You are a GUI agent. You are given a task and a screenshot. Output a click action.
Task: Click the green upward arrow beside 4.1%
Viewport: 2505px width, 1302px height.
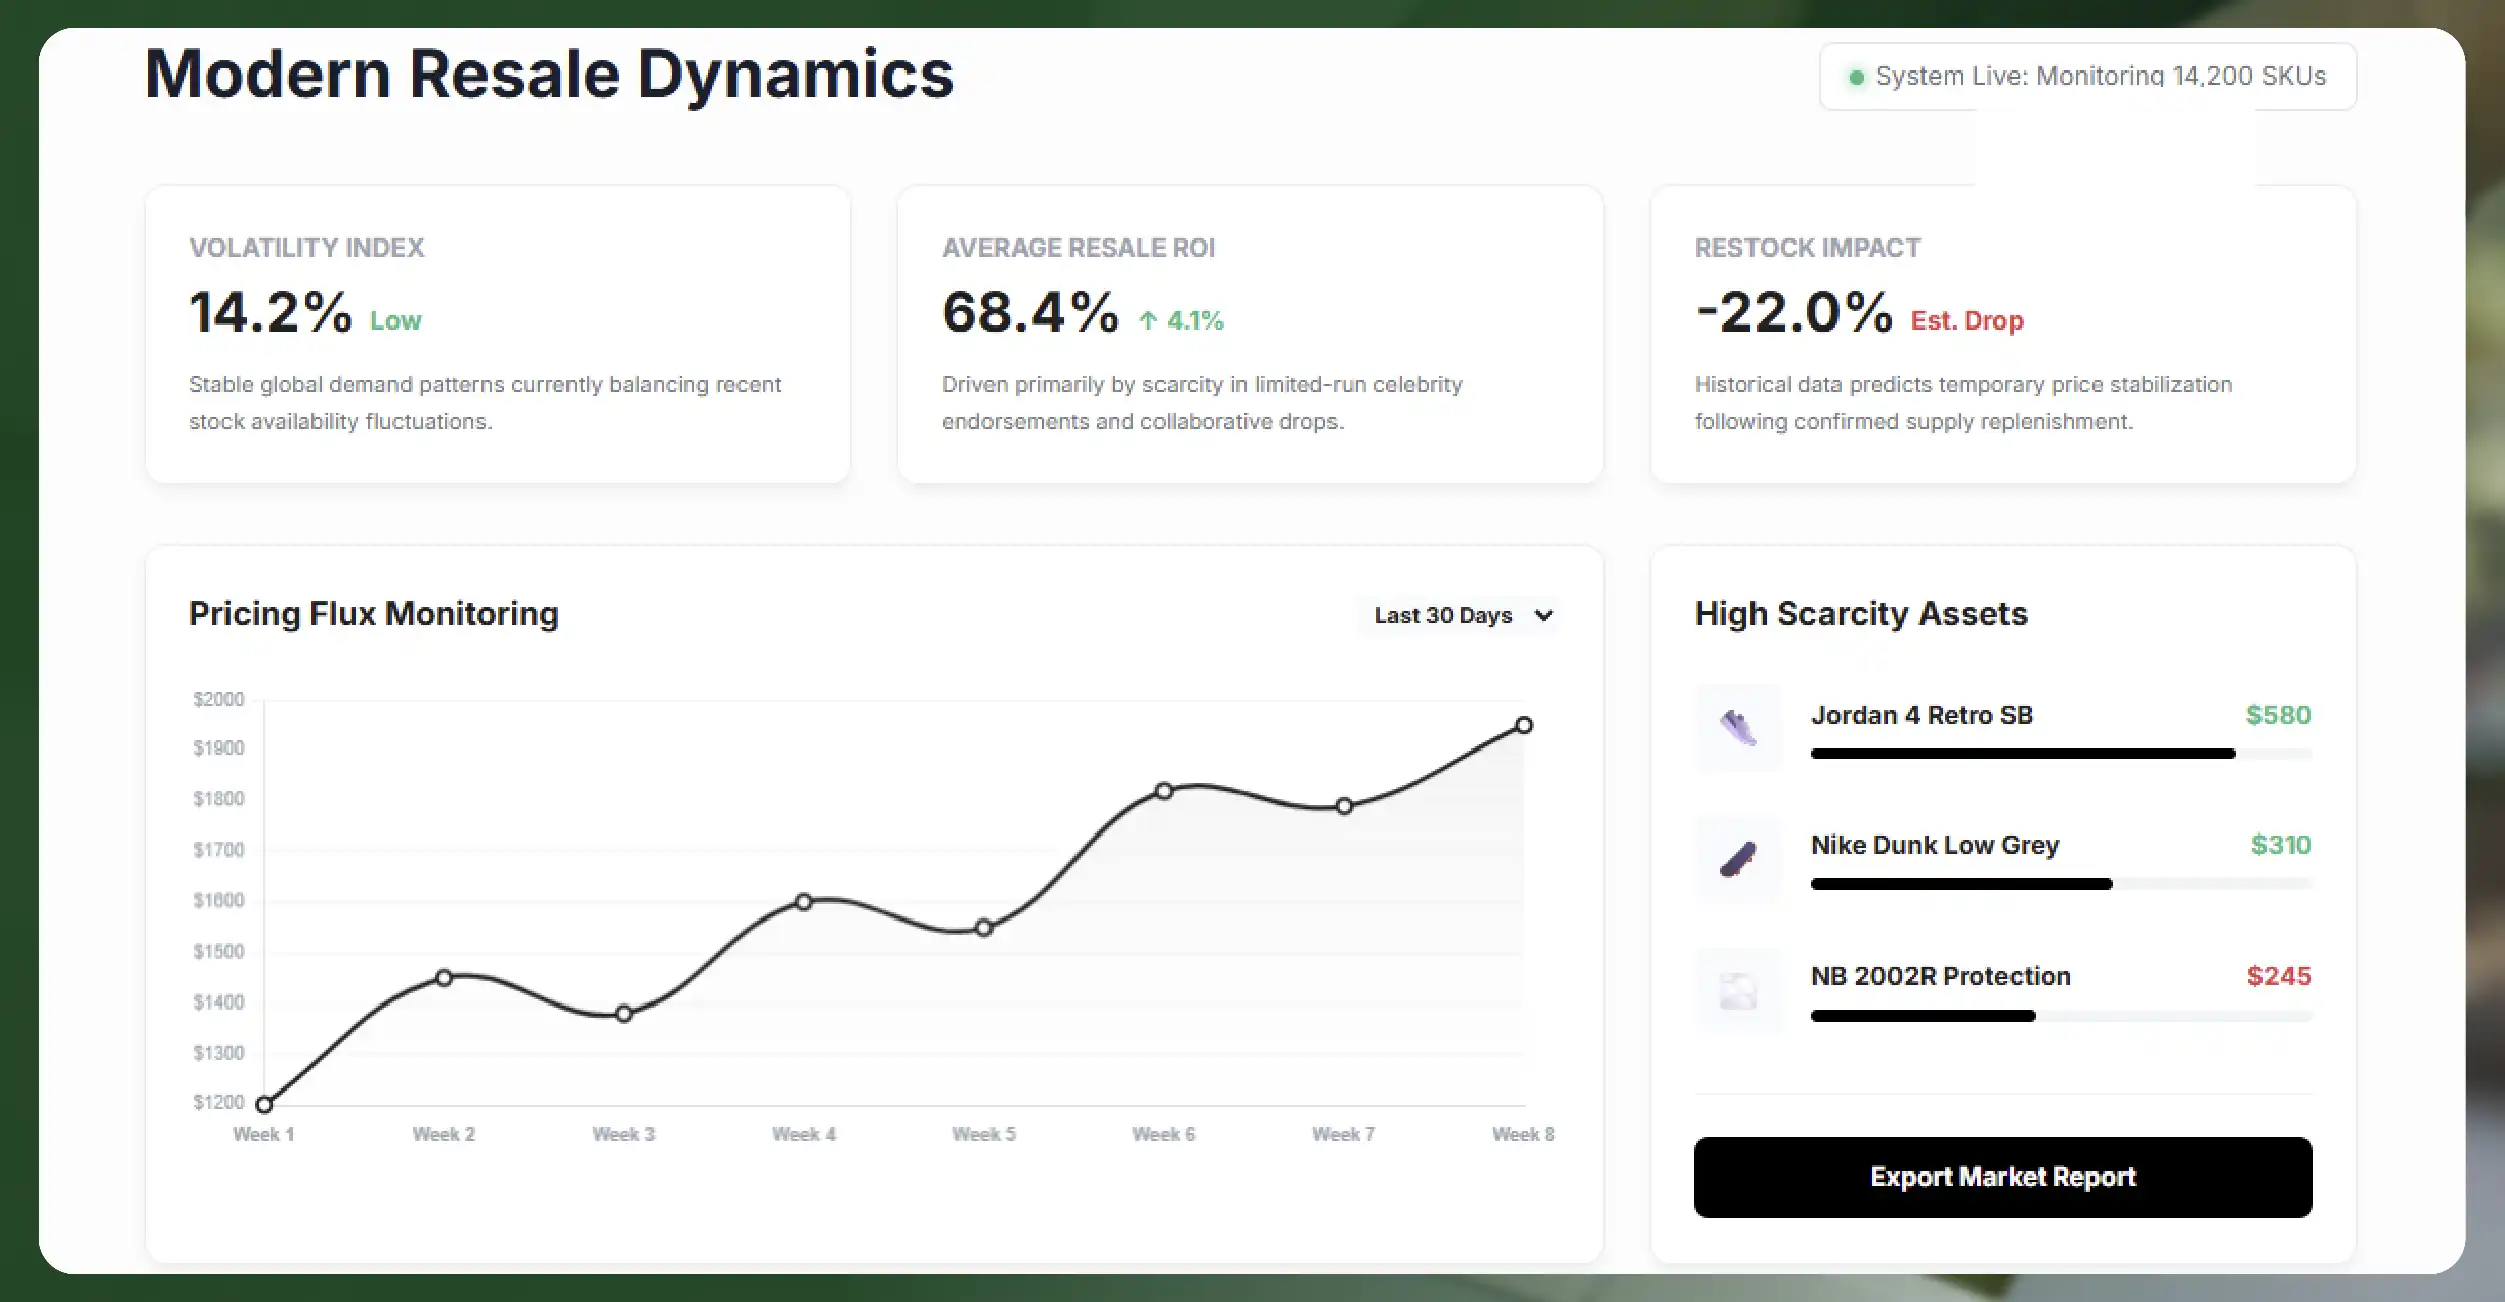tap(1146, 321)
